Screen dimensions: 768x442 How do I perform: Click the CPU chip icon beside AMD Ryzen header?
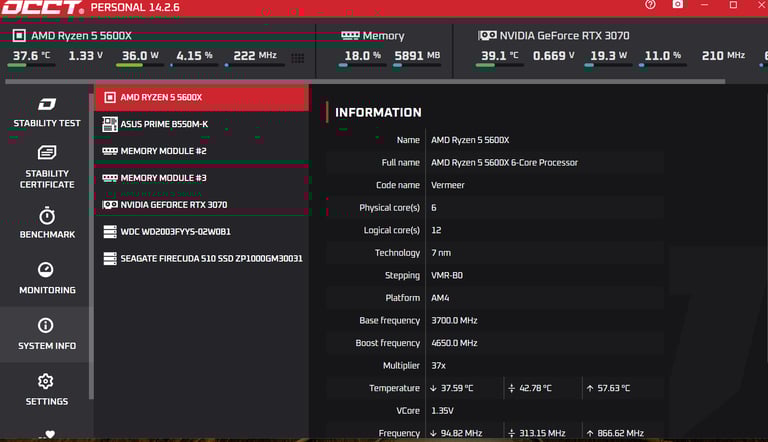(x=19, y=35)
